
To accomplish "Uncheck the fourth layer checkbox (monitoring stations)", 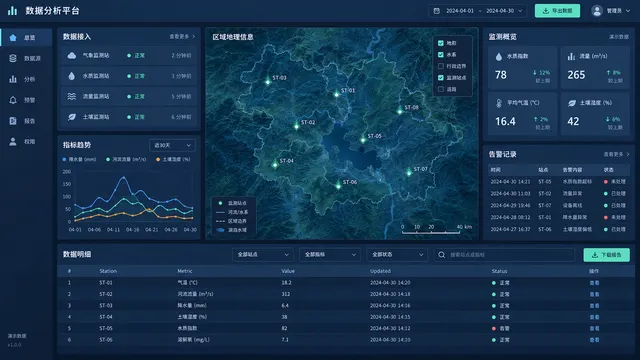I will click(441, 78).
